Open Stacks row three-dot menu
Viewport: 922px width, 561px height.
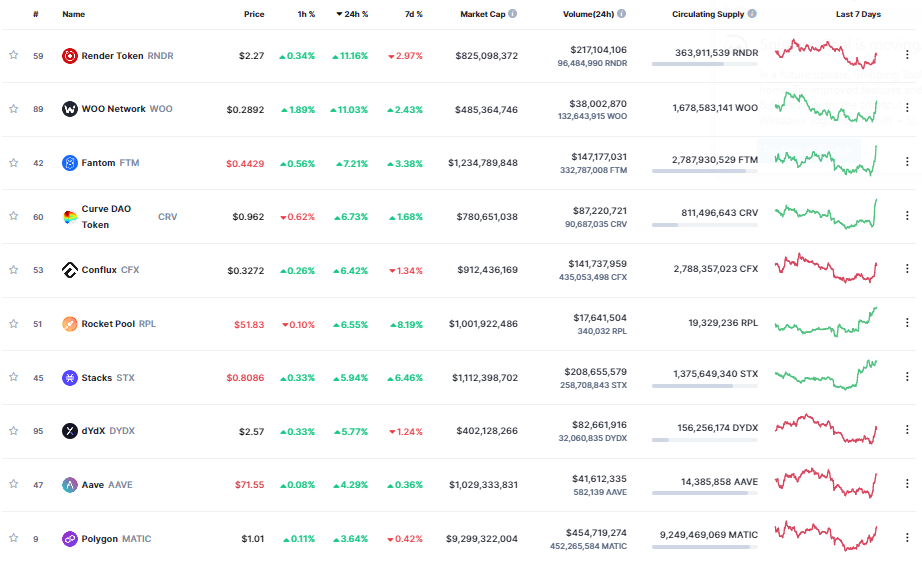pyautogui.click(x=907, y=376)
